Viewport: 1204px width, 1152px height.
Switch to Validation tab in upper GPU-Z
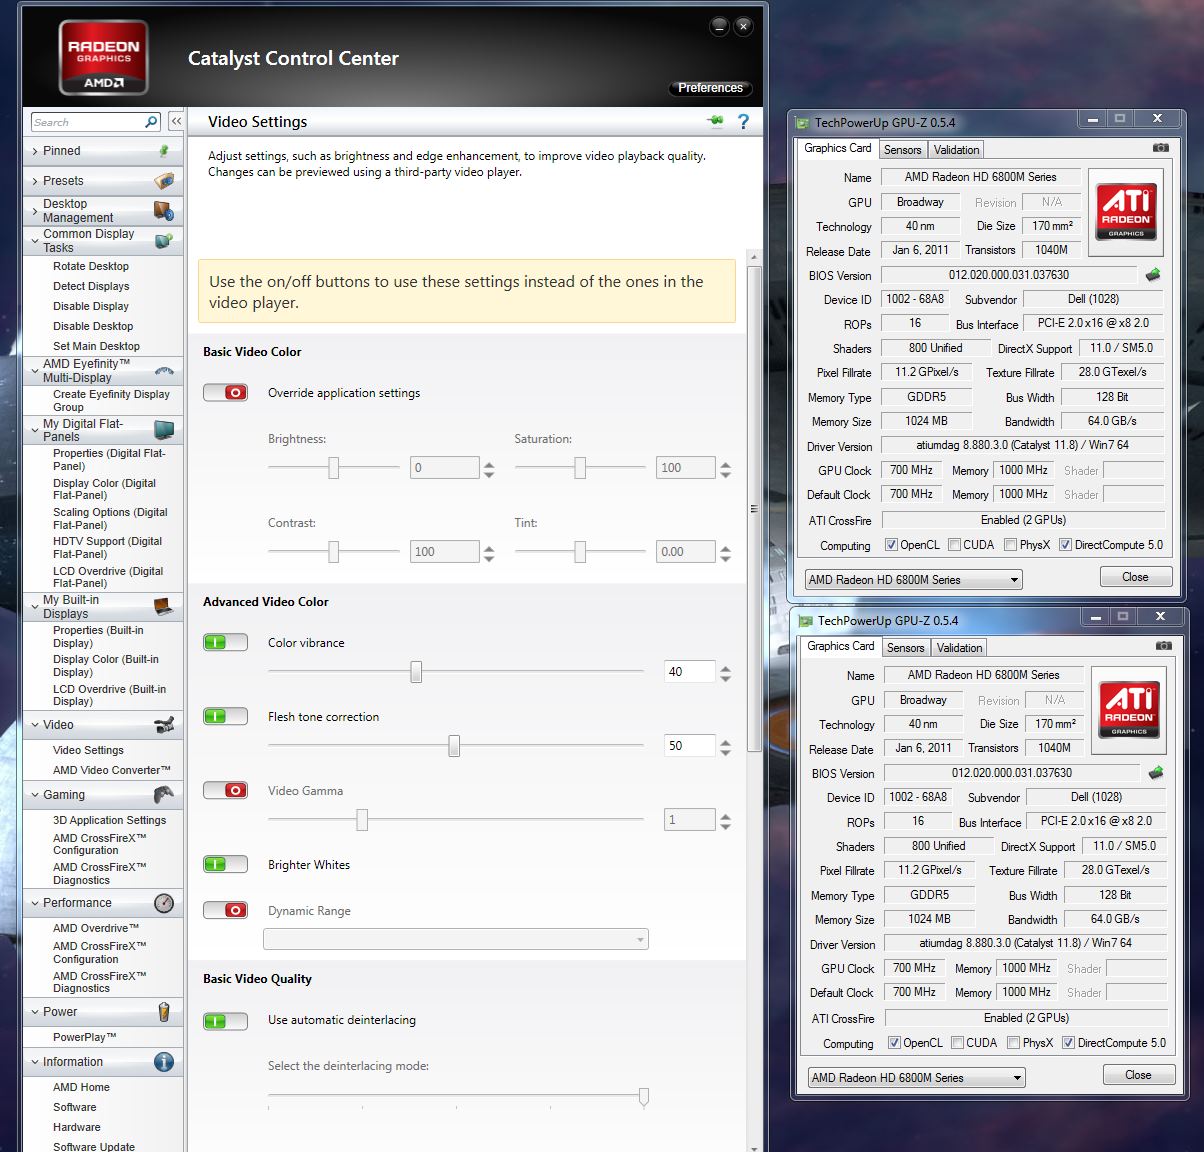click(x=957, y=150)
